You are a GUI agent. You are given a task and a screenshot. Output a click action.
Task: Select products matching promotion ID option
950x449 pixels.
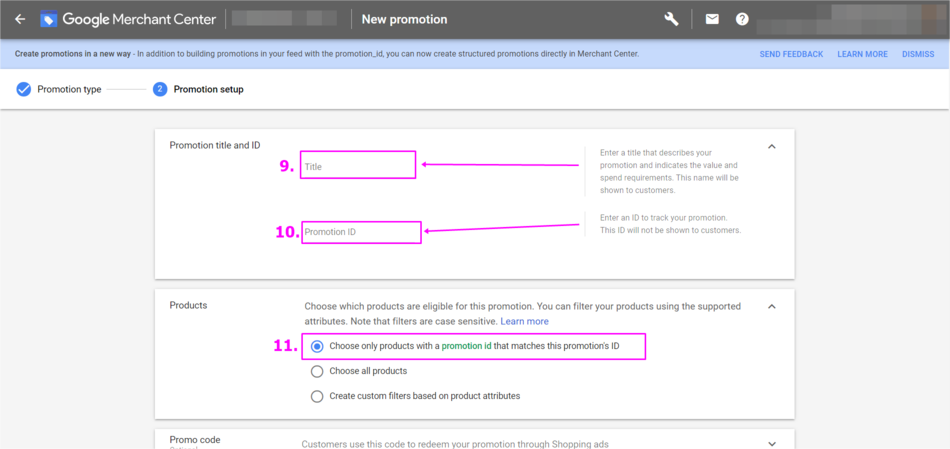[317, 346]
